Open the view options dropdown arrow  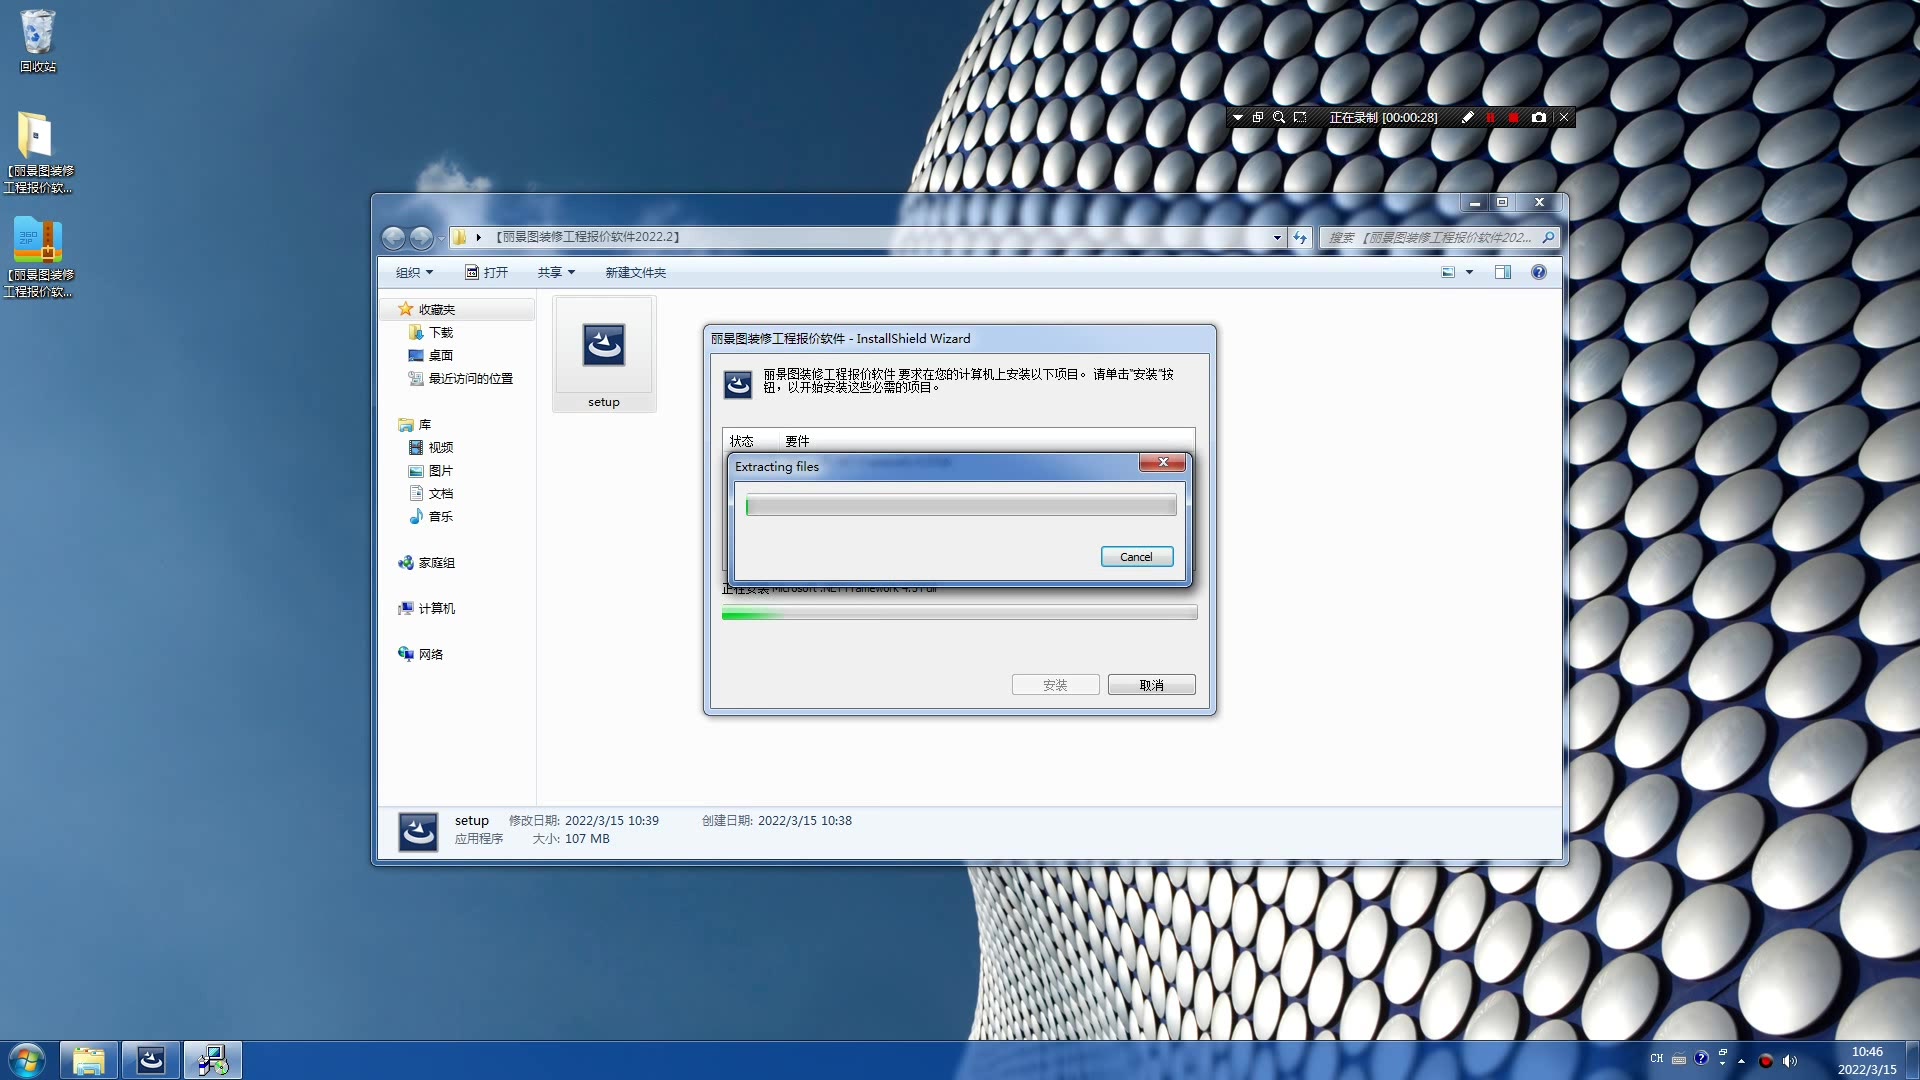(1469, 272)
